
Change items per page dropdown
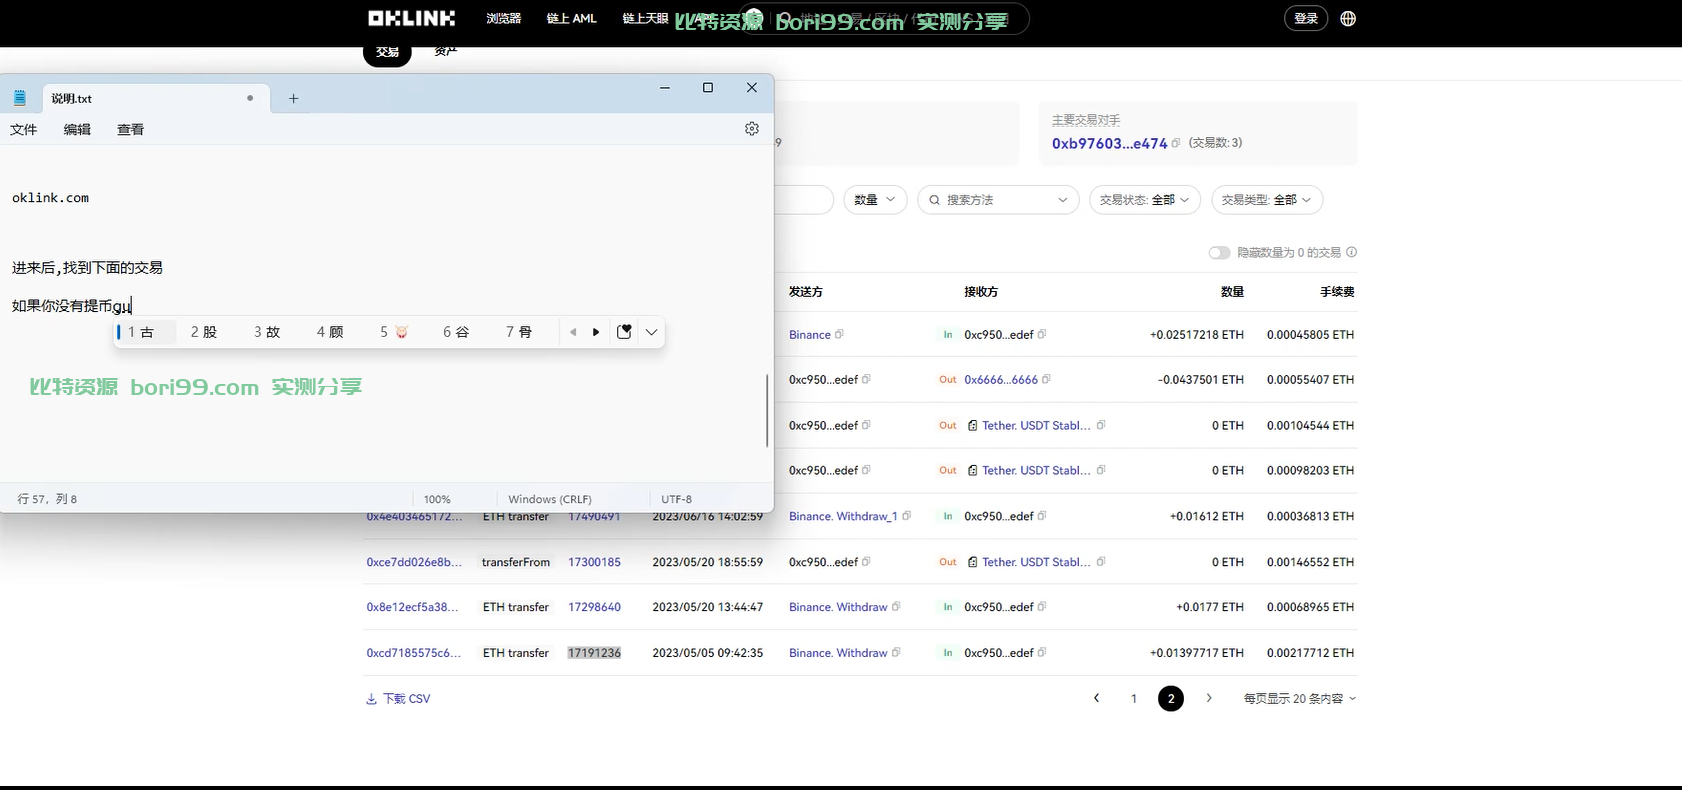point(1299,699)
